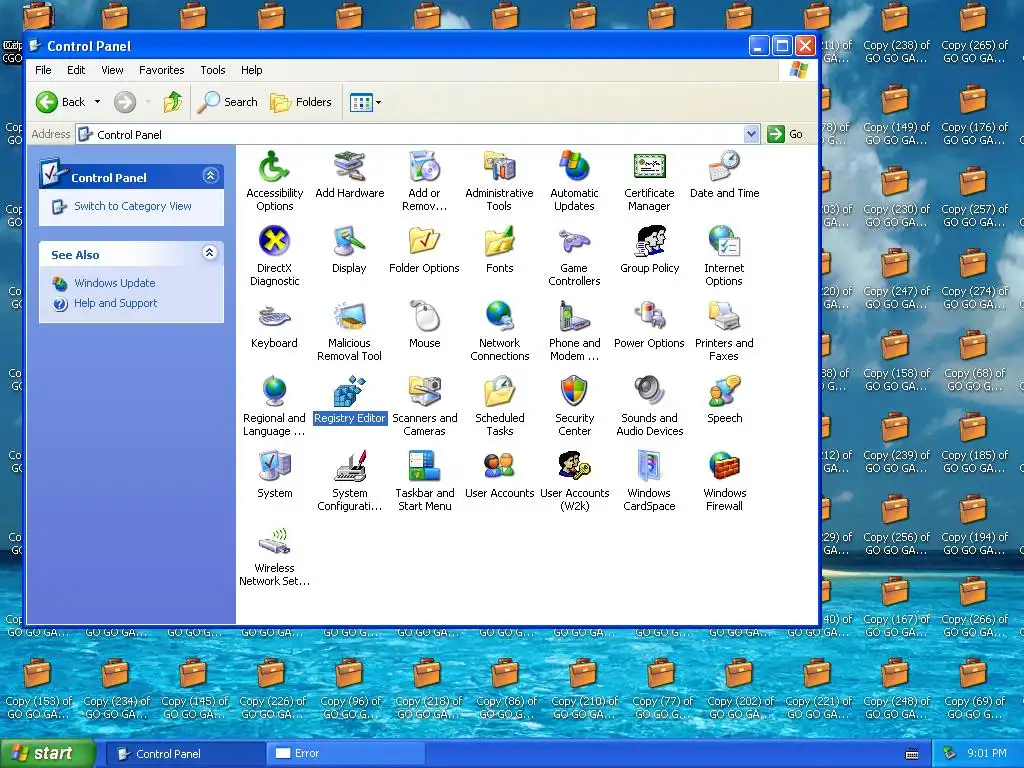Open the File menu
This screenshot has height=768, width=1024.
click(x=43, y=70)
